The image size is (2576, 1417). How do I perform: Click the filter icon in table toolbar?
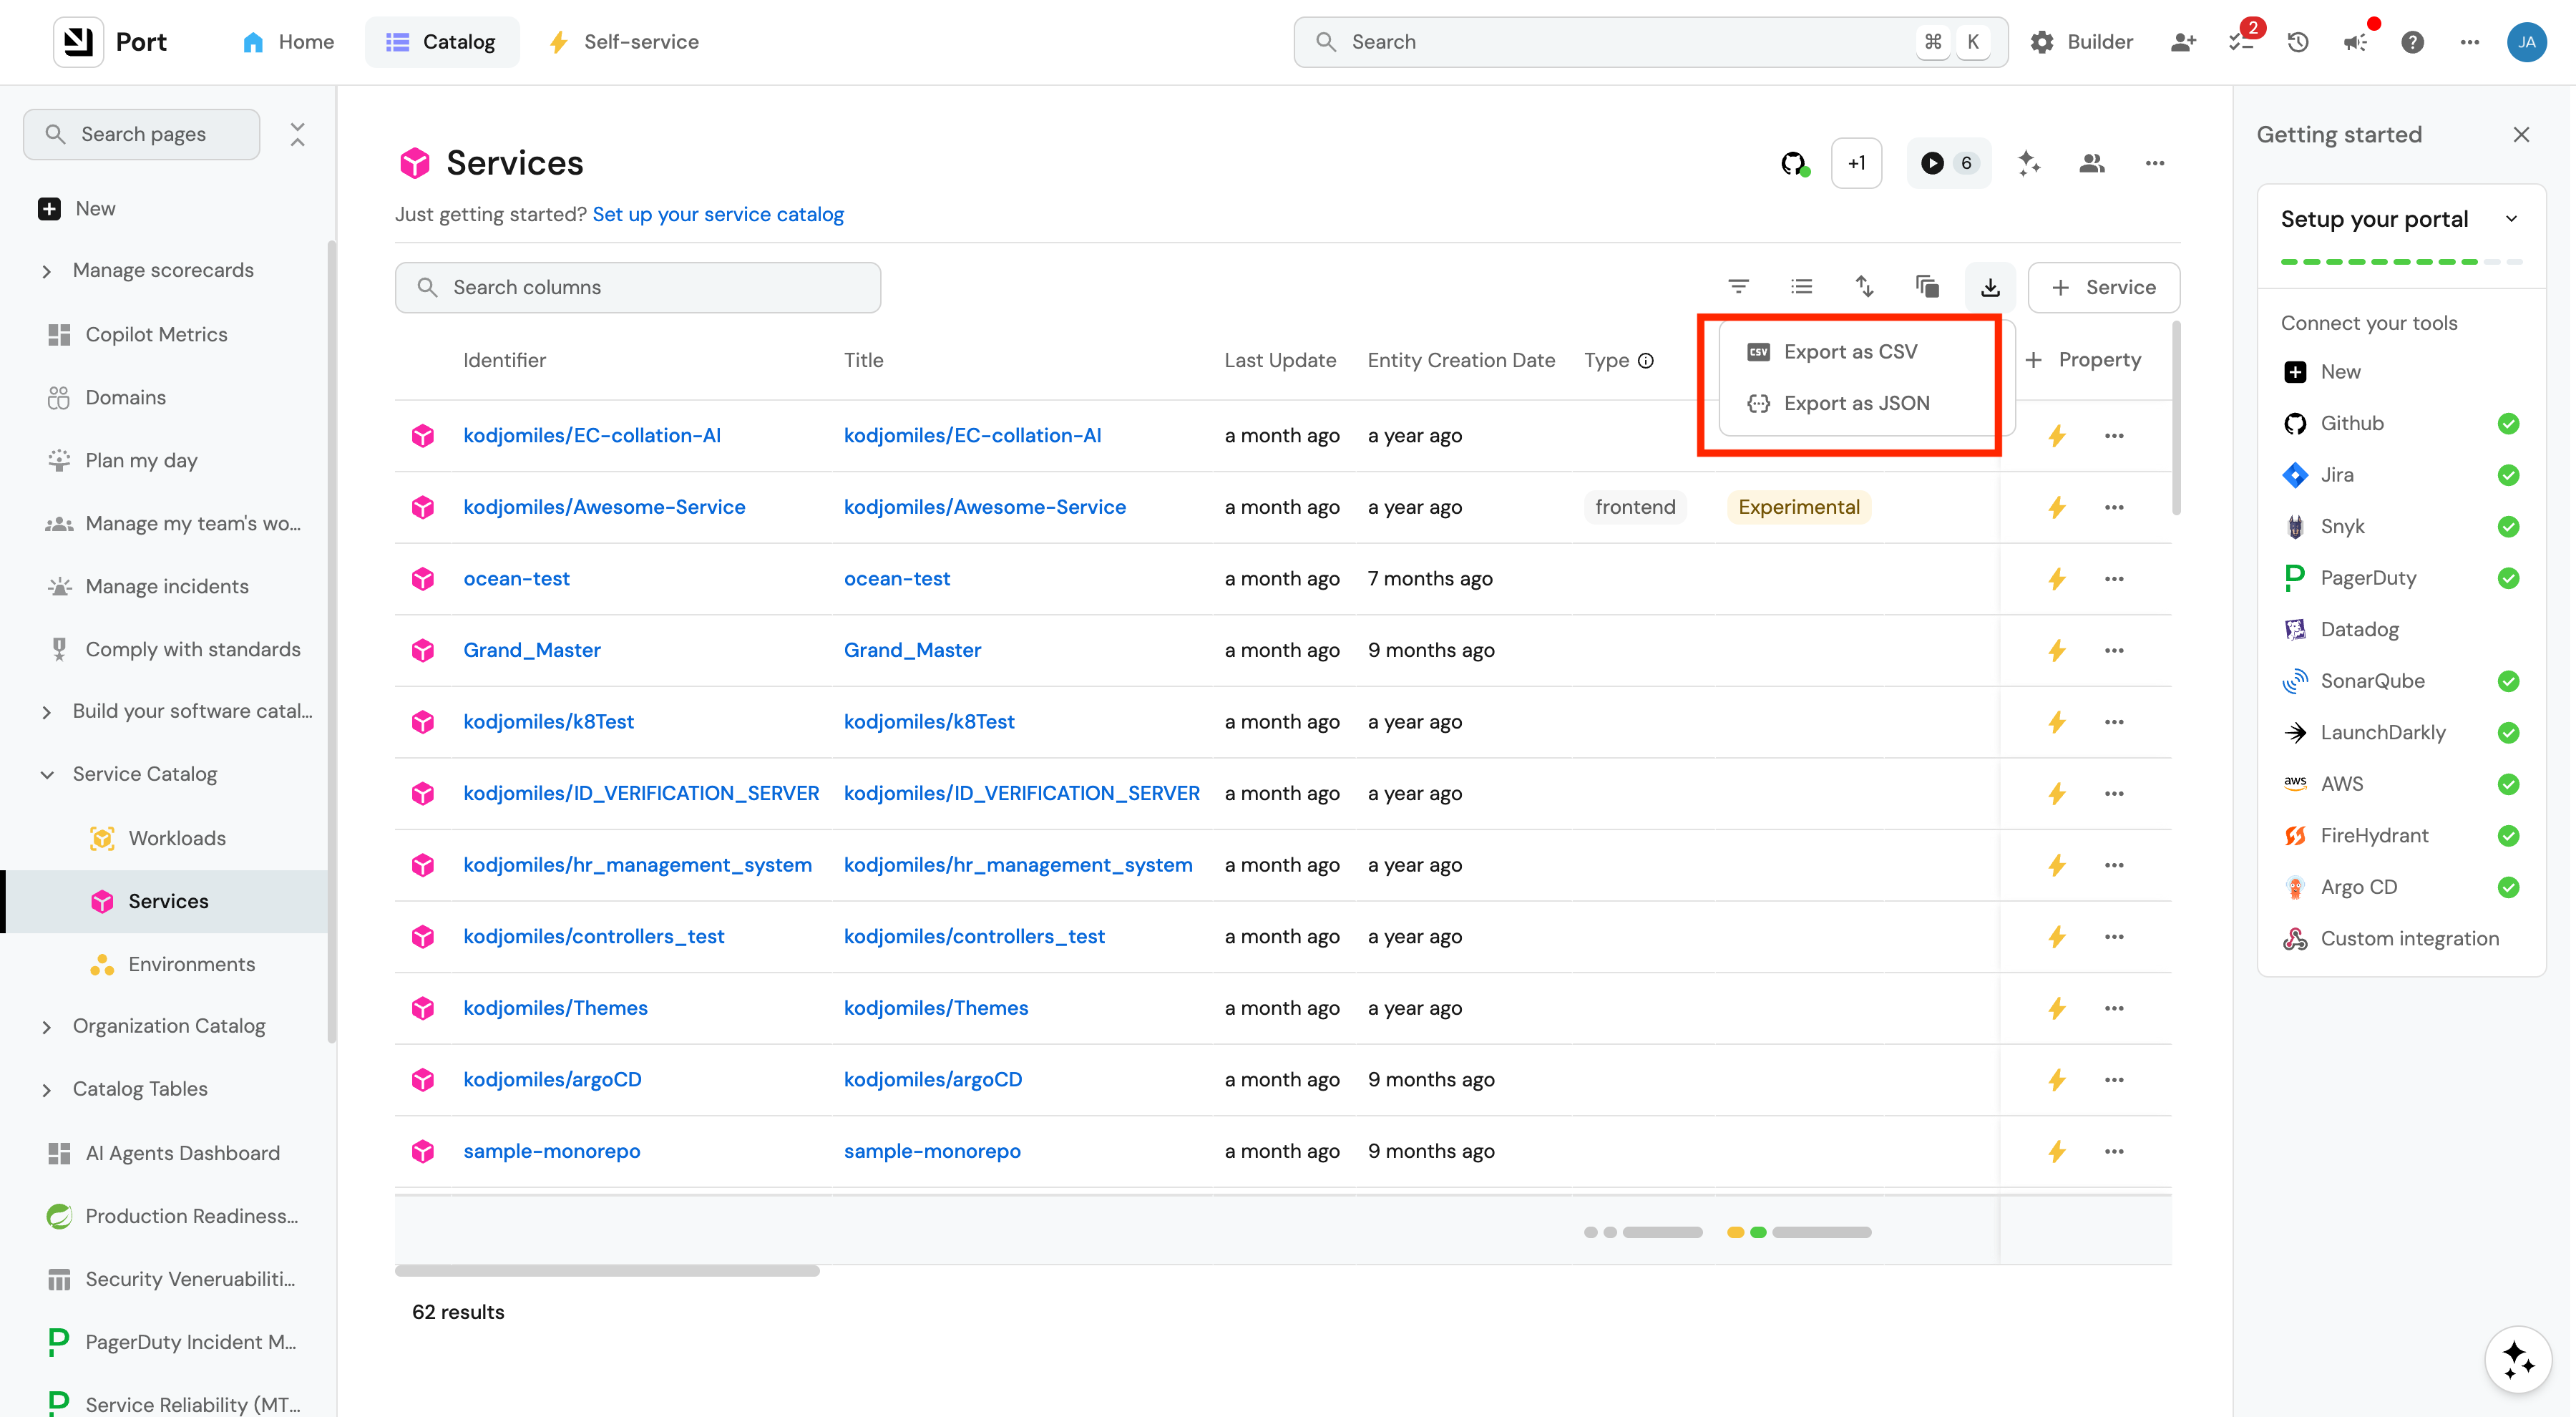1738,287
